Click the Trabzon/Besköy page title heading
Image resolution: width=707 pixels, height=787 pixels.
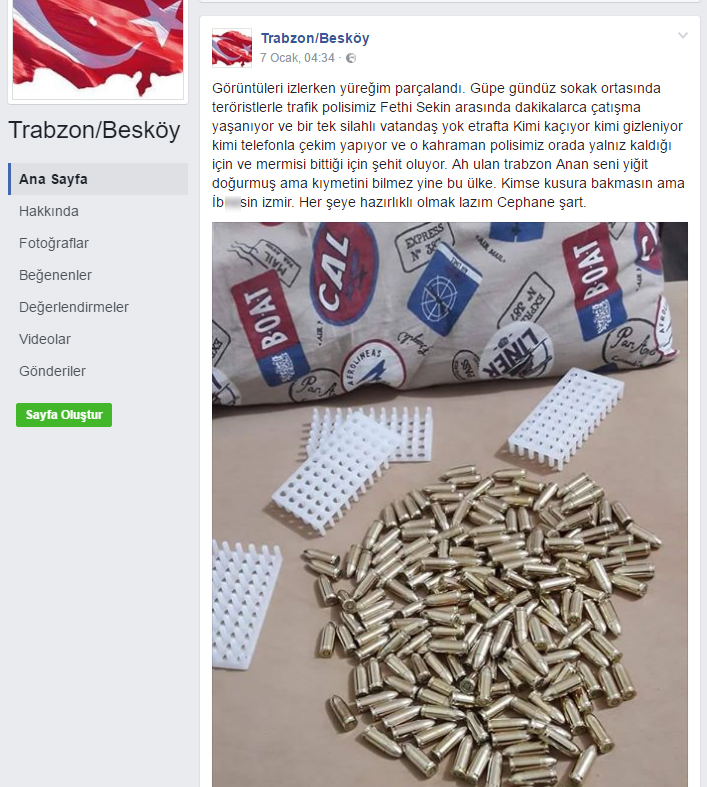click(94, 130)
